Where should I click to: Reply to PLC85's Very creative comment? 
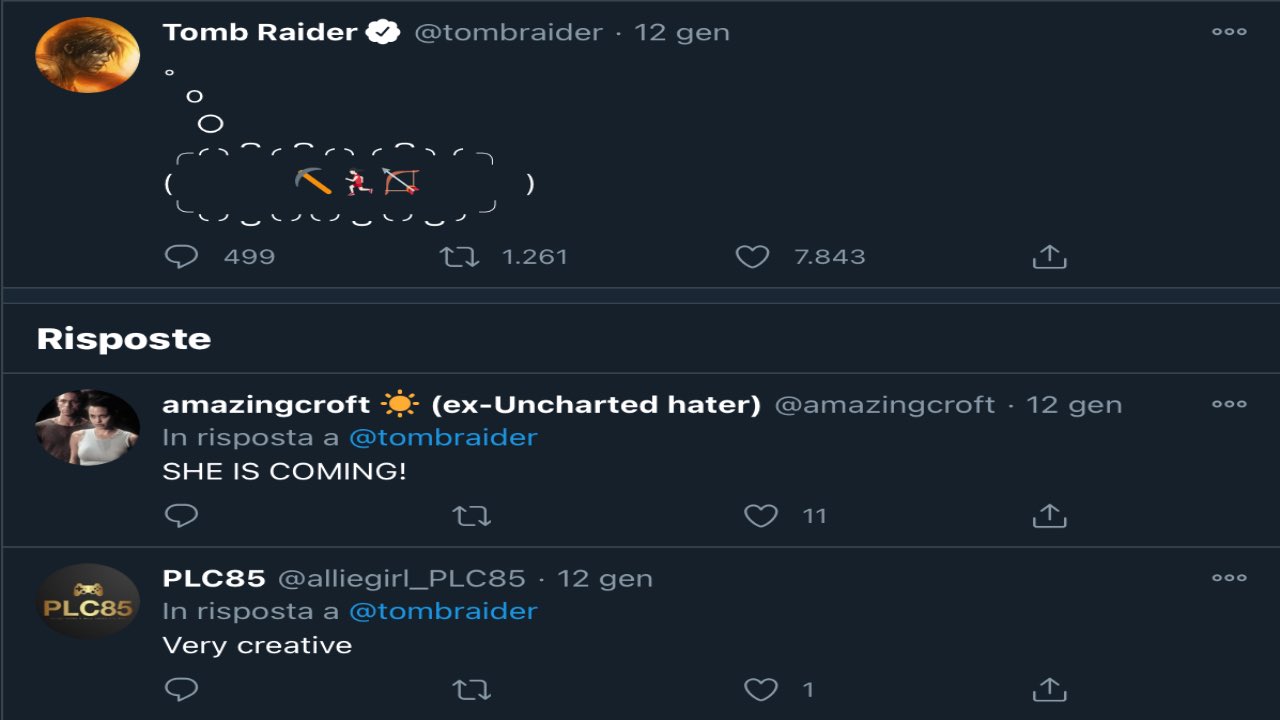tap(181, 689)
